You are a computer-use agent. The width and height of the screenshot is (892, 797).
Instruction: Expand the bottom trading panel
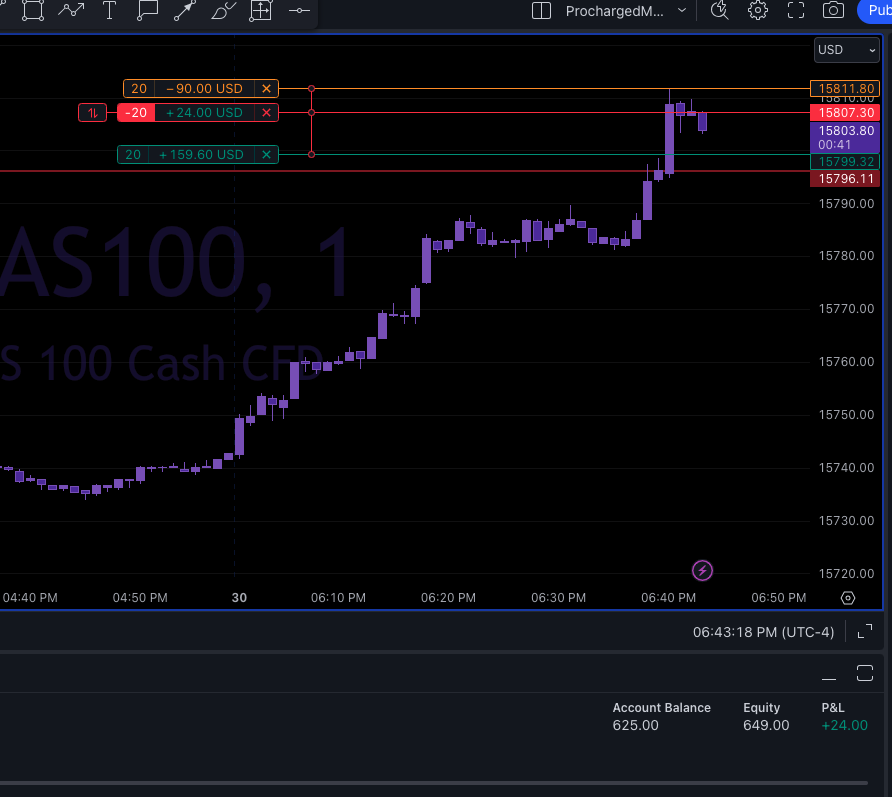(x=865, y=673)
